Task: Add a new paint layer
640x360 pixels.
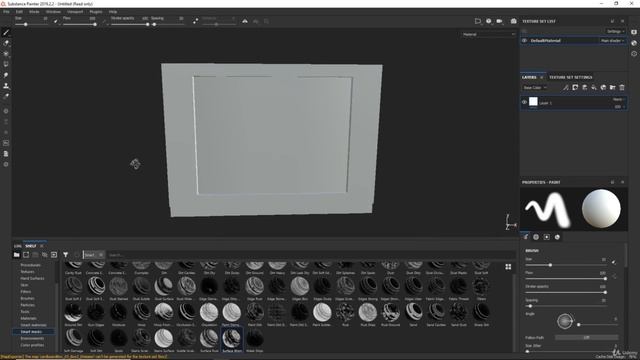Action: (584, 87)
